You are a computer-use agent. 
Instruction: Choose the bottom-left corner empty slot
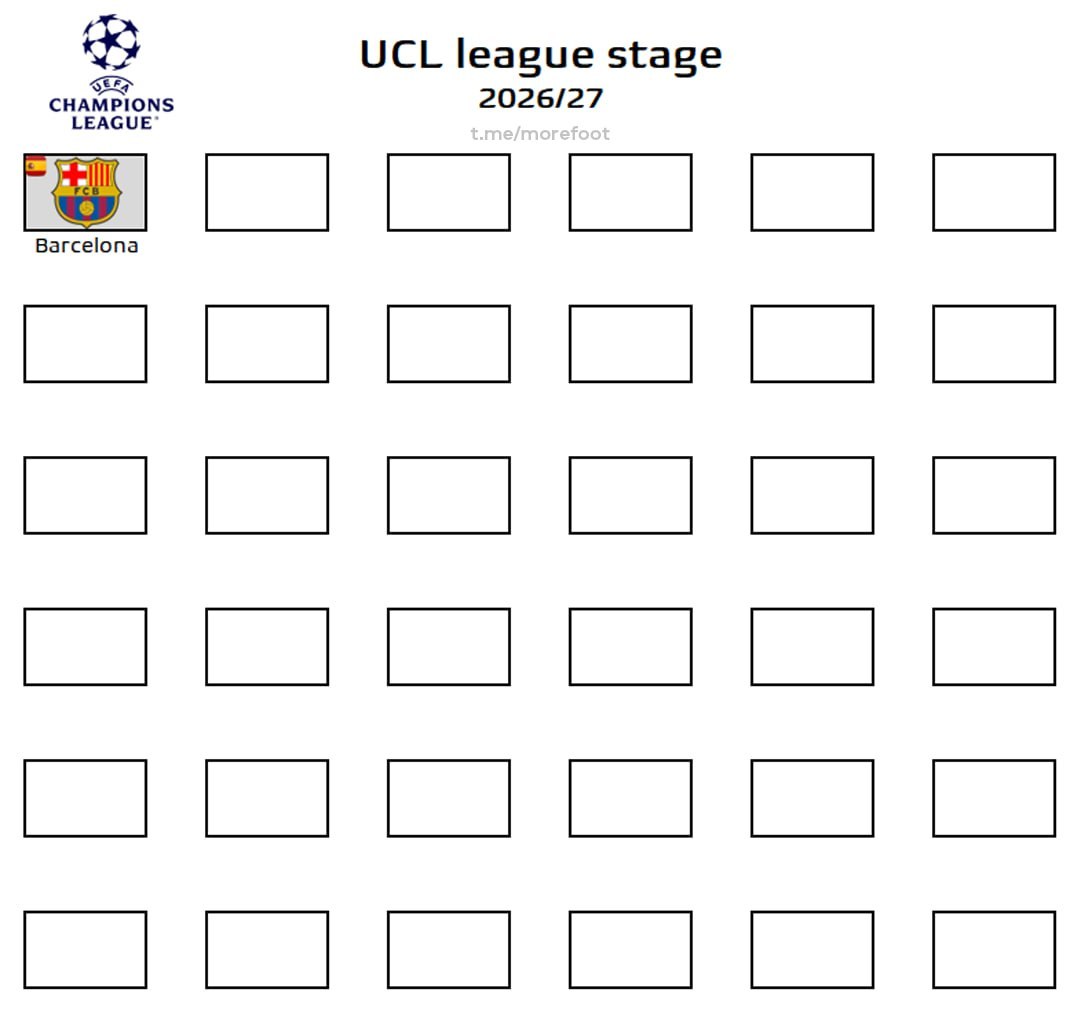tap(85, 949)
